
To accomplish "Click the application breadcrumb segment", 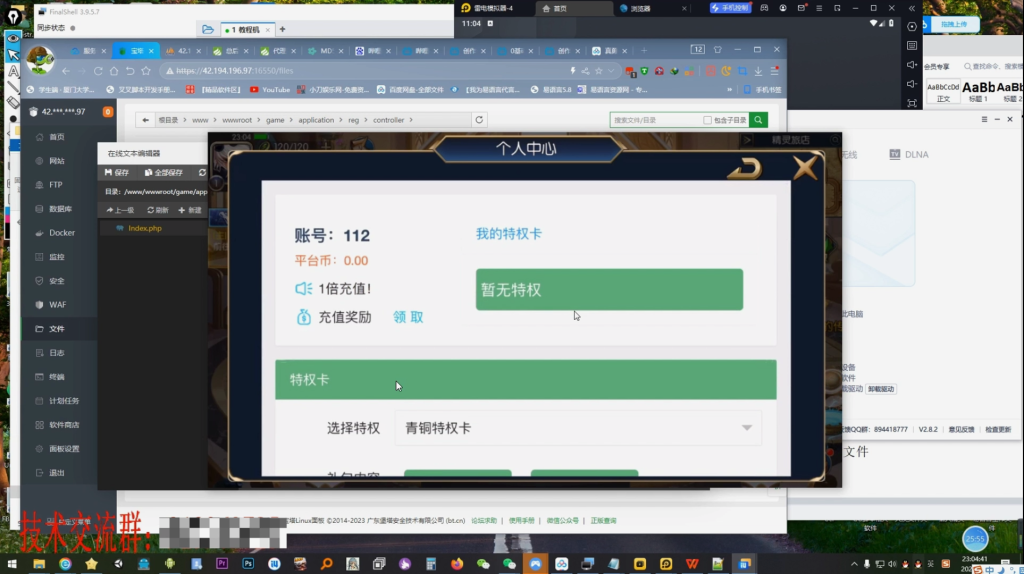I will pyautogui.click(x=316, y=120).
